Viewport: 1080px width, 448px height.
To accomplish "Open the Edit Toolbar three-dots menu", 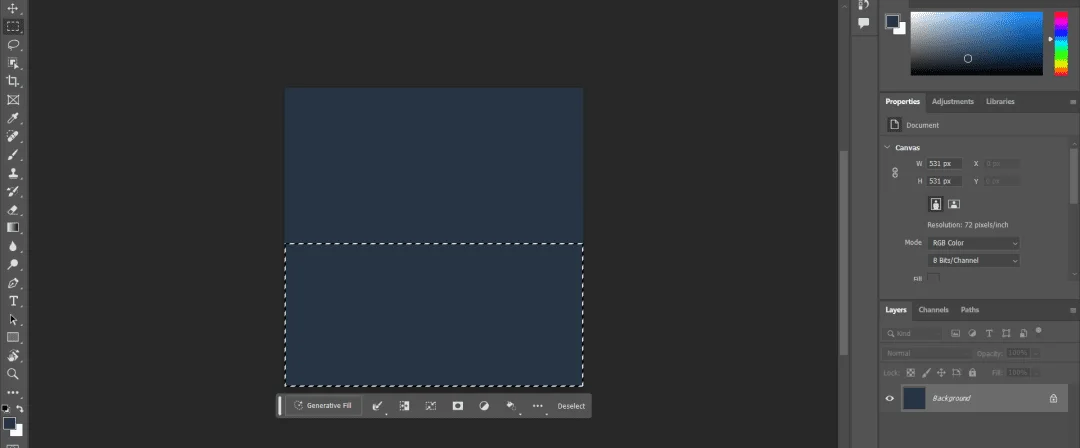I will click(x=12, y=392).
